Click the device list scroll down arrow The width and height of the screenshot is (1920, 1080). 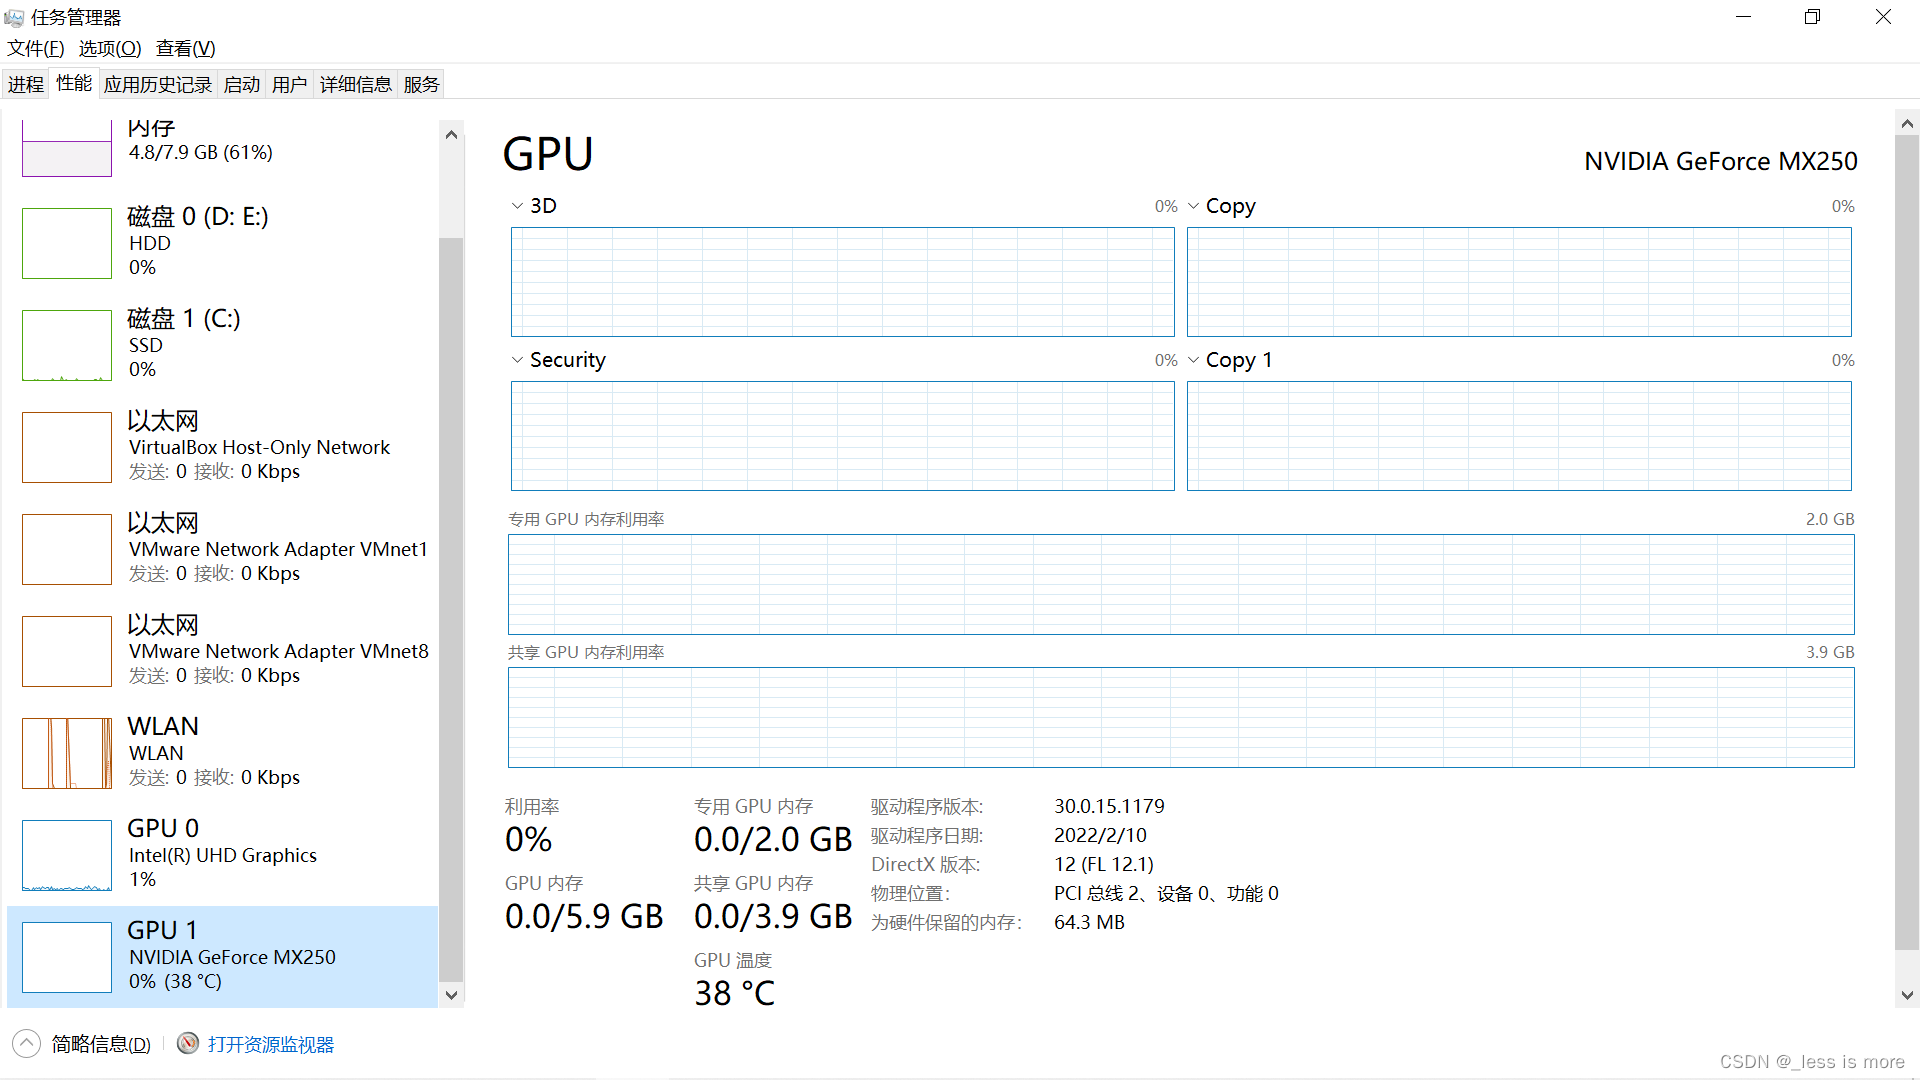pos(451,995)
